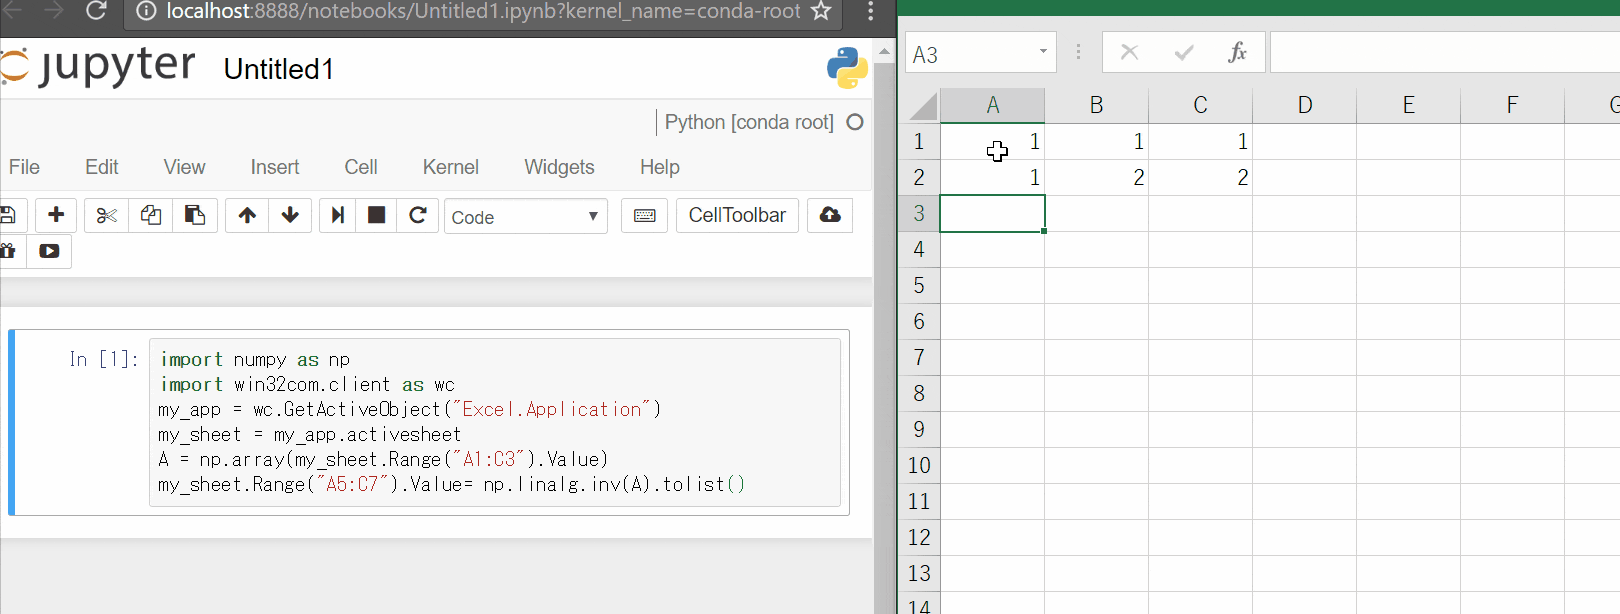Open the File menu in Jupyter
The image size is (1620, 614).
point(24,167)
